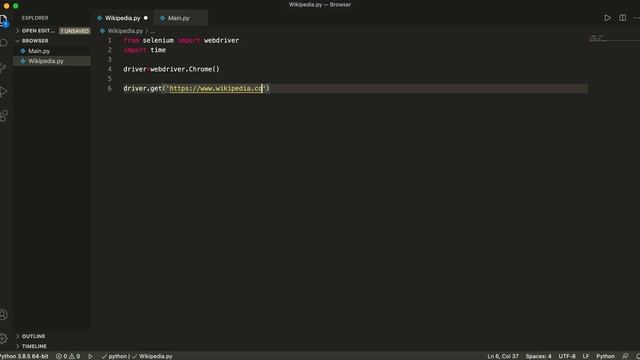Viewport: 640px width, 360px height.
Task: Open the Search view in the activity bar
Action: click(x=4, y=43)
